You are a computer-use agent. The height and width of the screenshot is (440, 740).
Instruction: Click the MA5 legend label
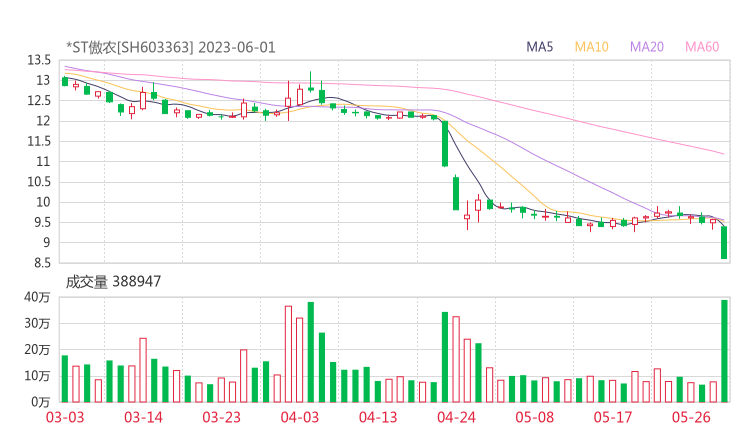tap(539, 47)
